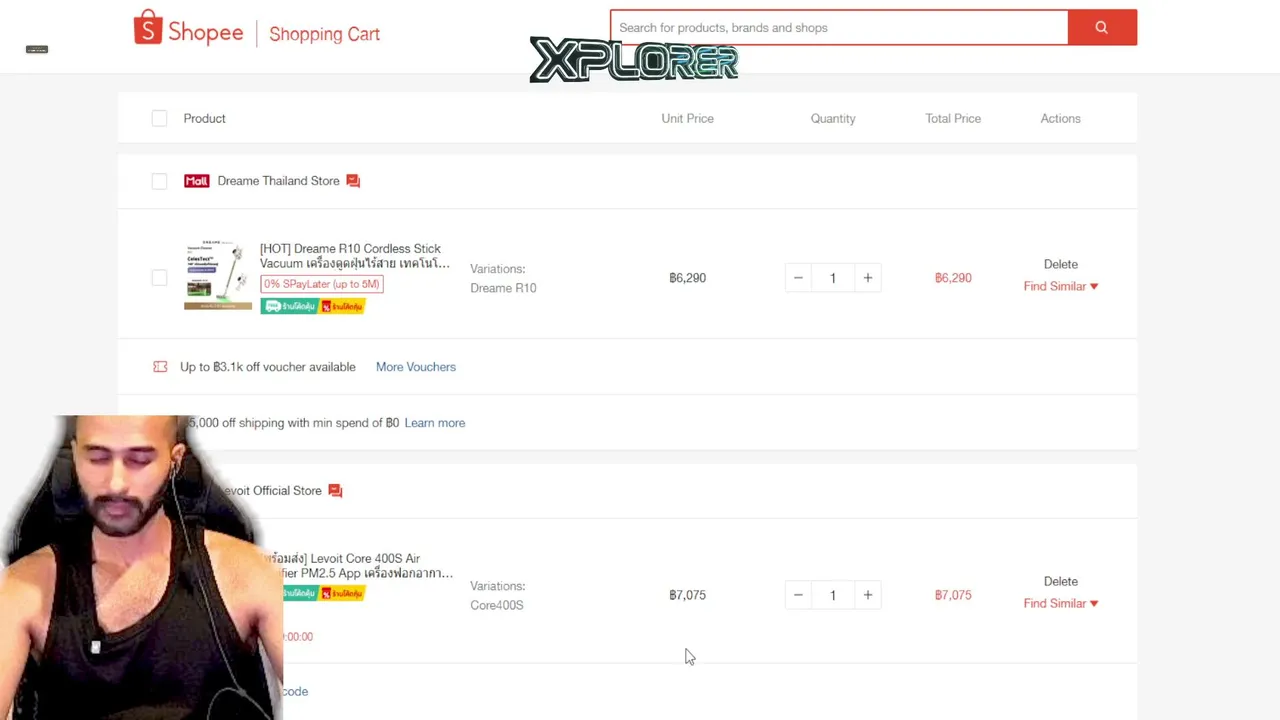Click the Mall badge beside Dreame store

196,181
